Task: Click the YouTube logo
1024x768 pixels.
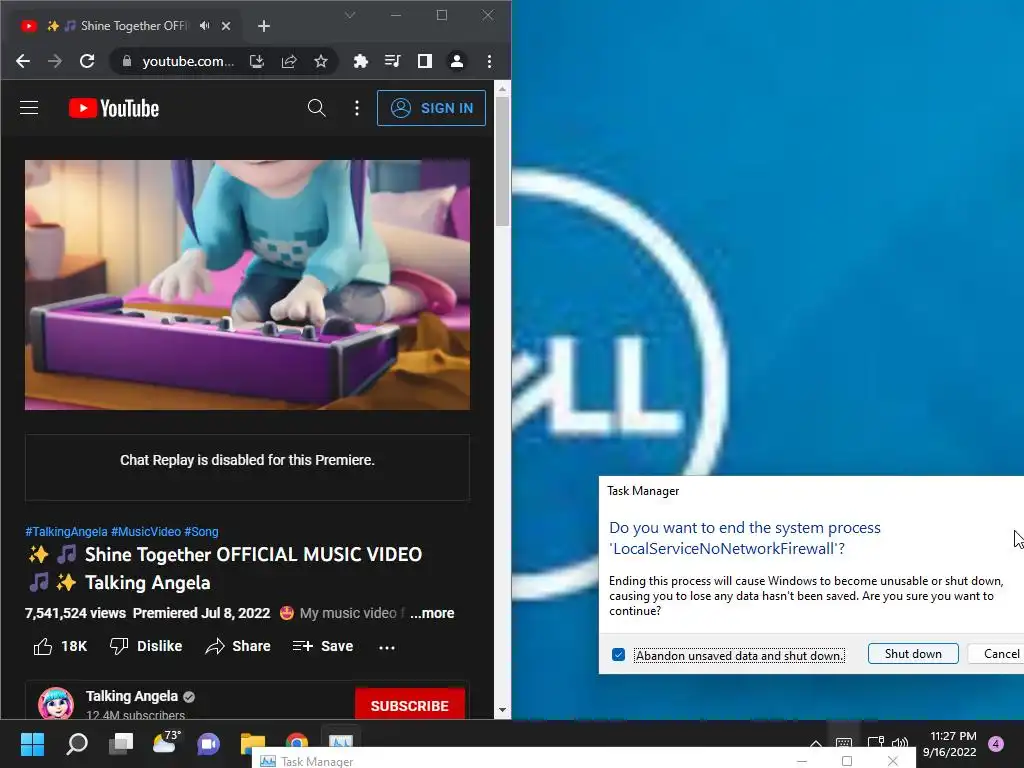Action: pos(114,108)
